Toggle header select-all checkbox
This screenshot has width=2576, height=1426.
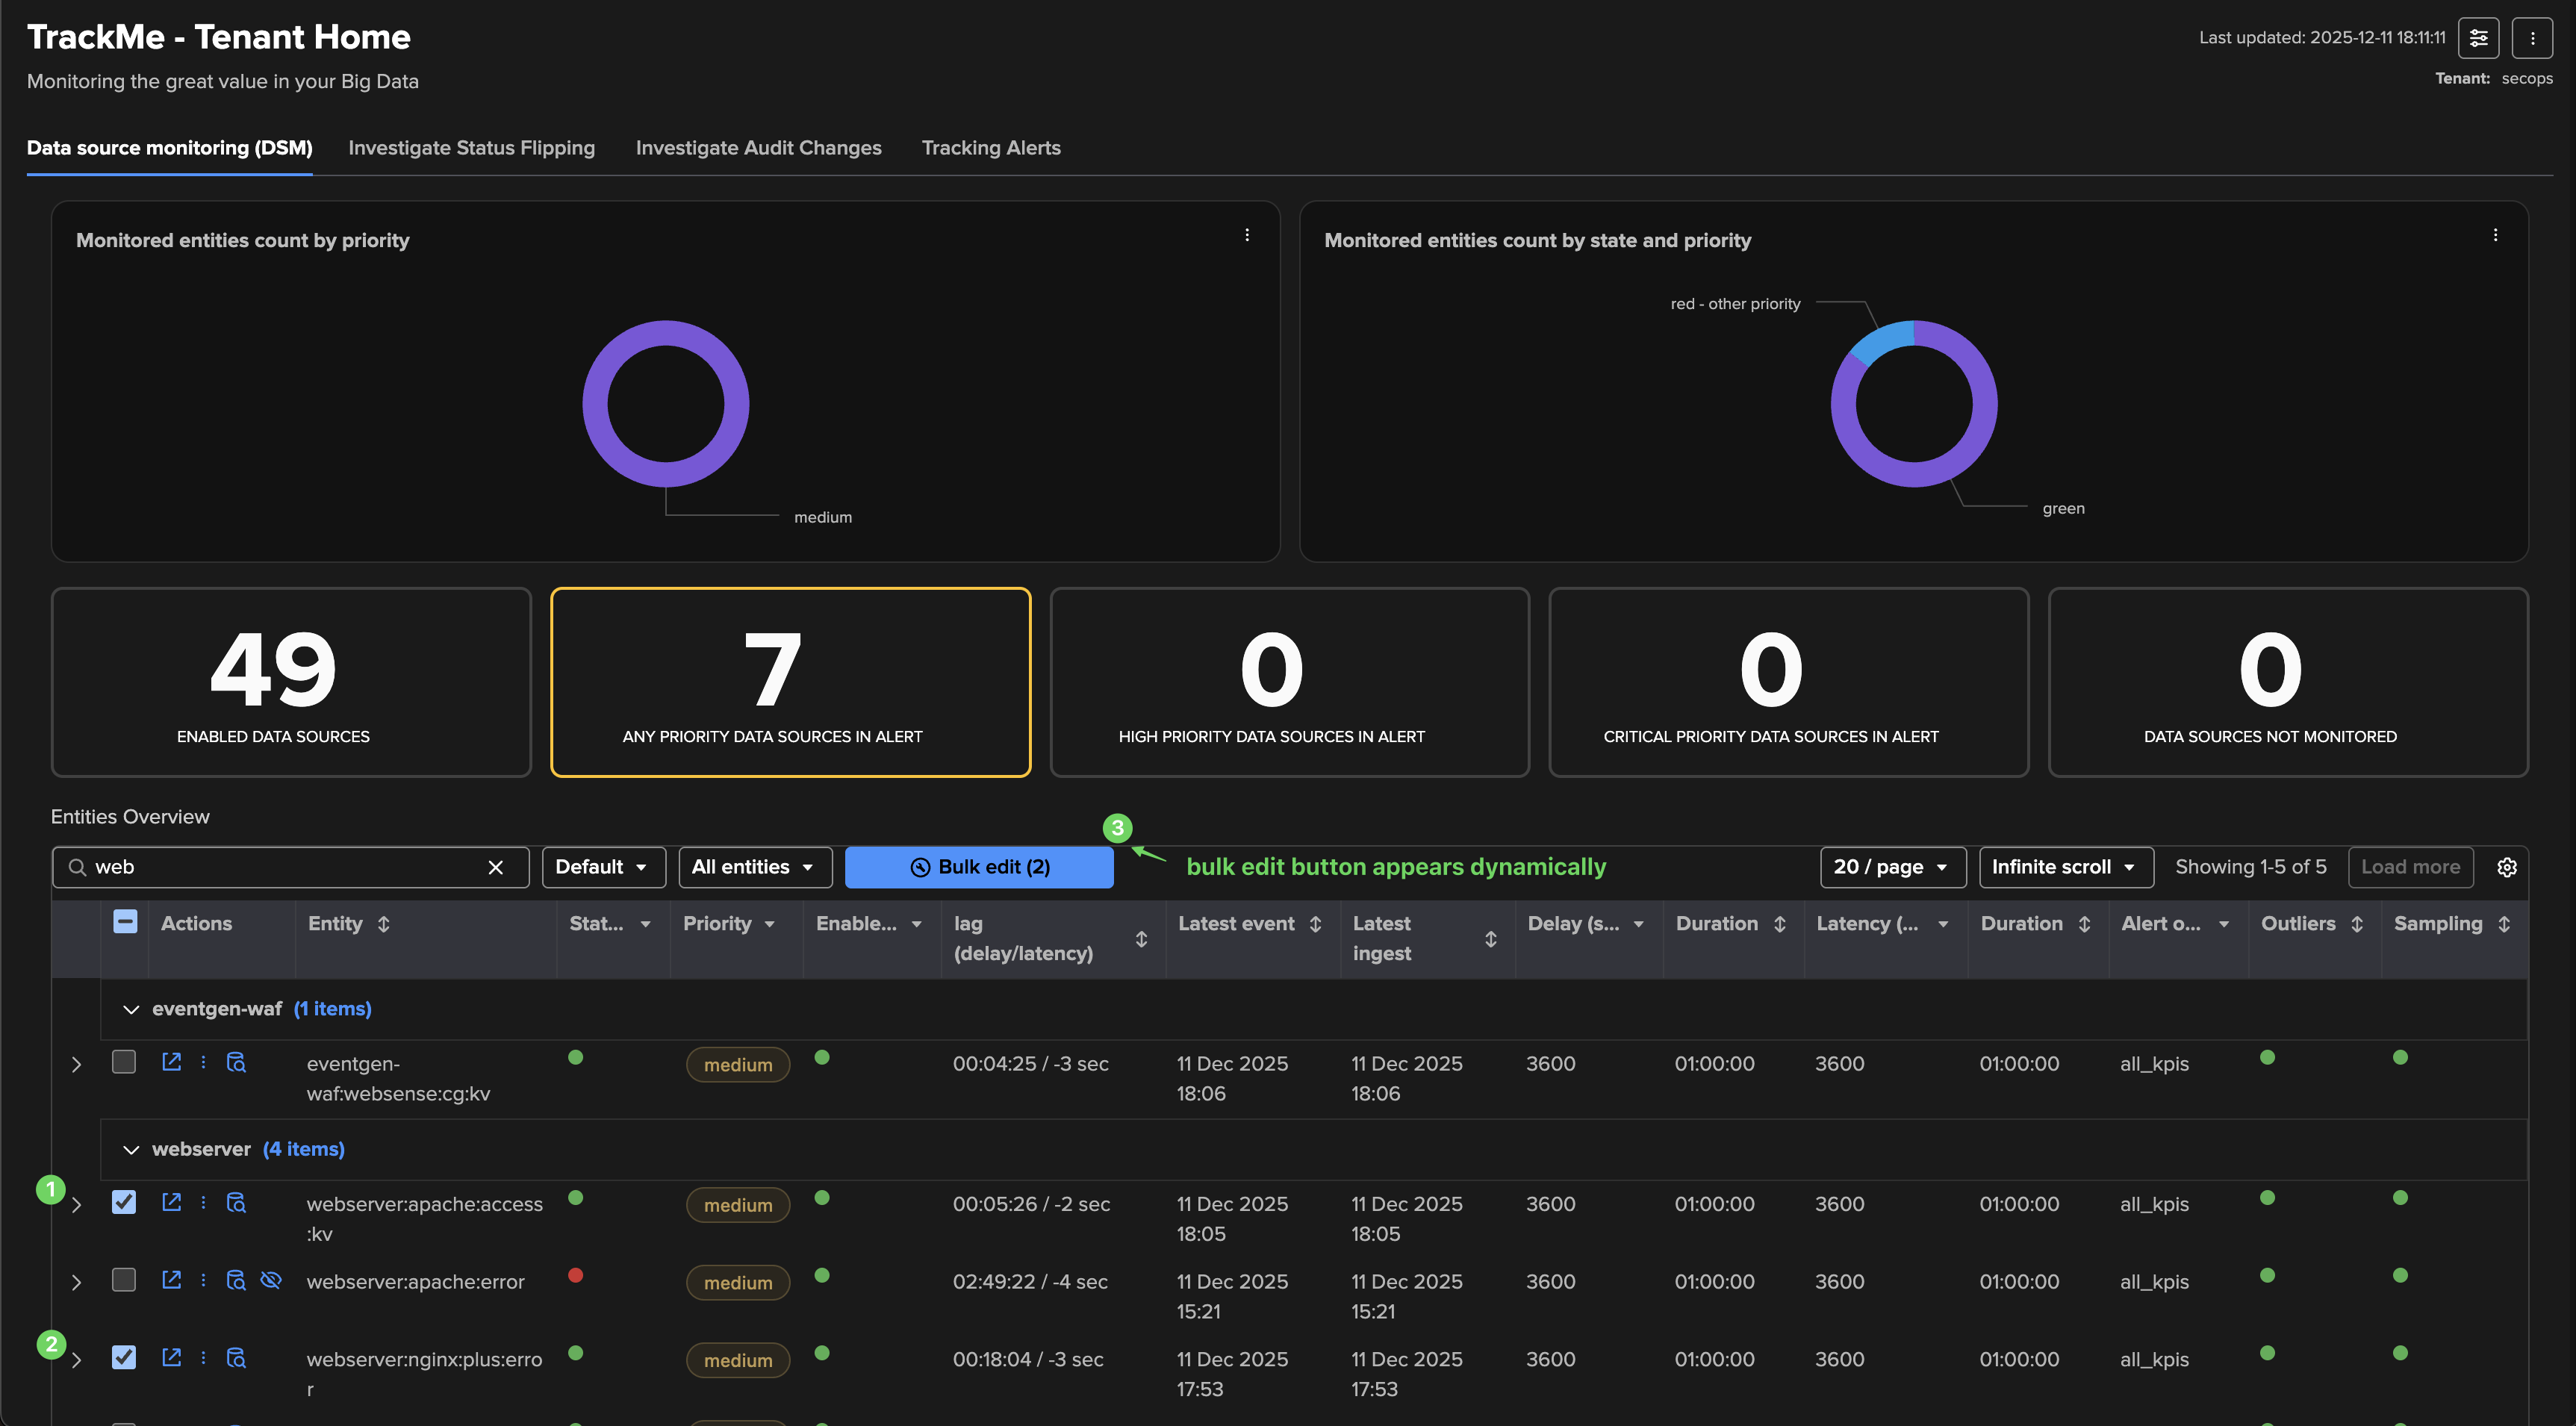point(125,922)
